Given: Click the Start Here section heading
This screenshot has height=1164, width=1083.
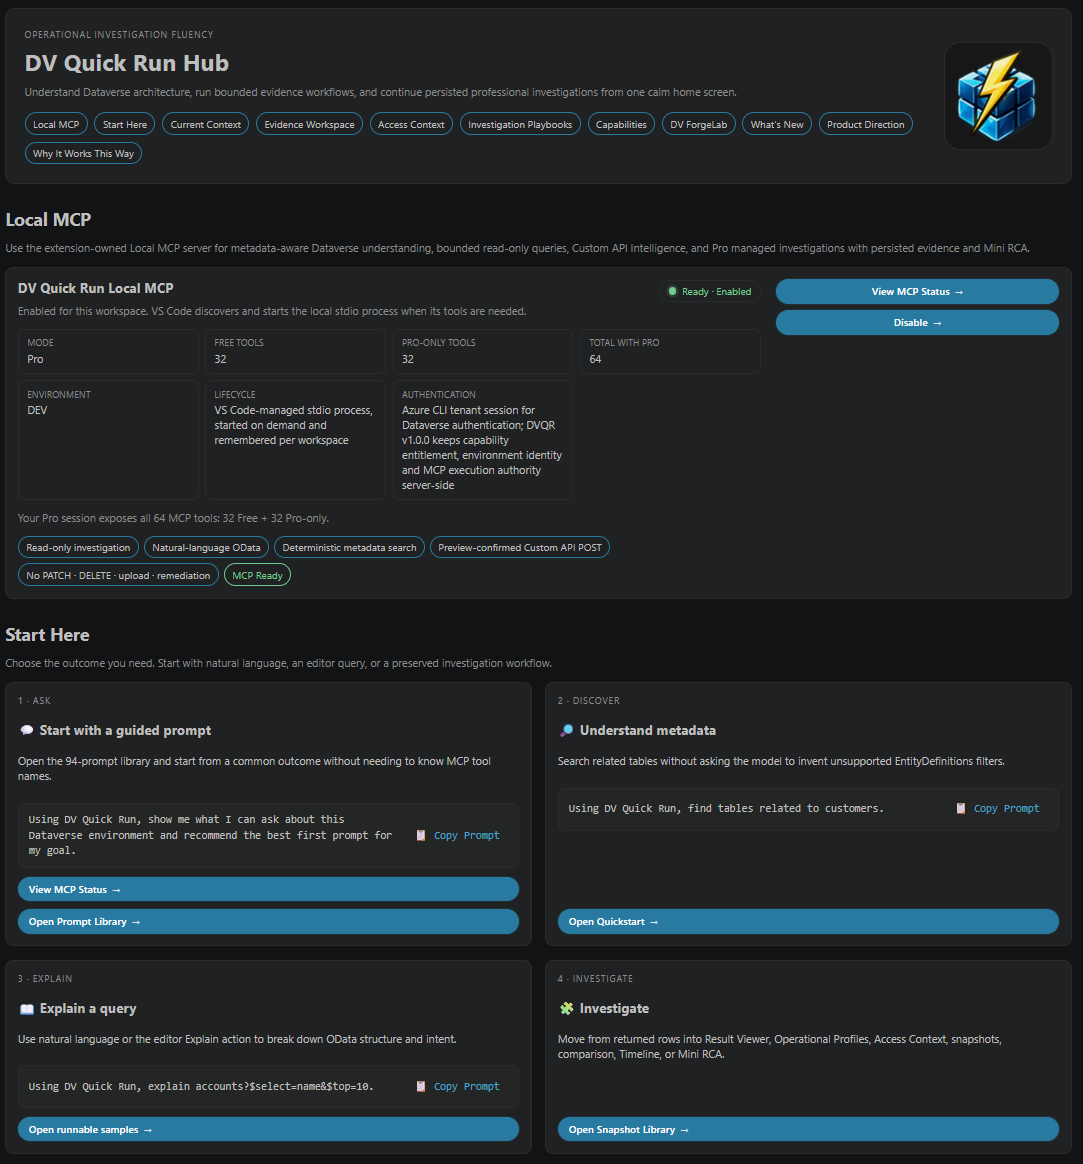Looking at the screenshot, I should click(x=48, y=635).
